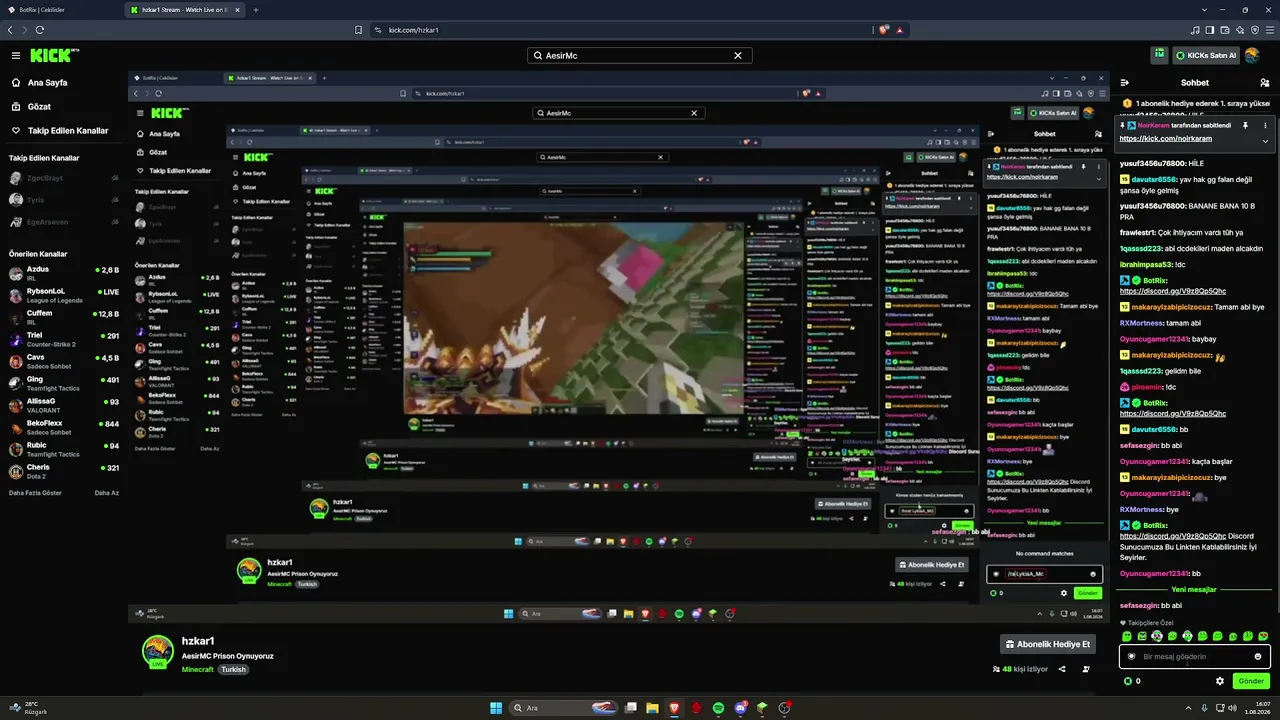Viewport: 1280px width, 720px height.
Task: Click the Turkish language tag
Action: click(x=233, y=669)
